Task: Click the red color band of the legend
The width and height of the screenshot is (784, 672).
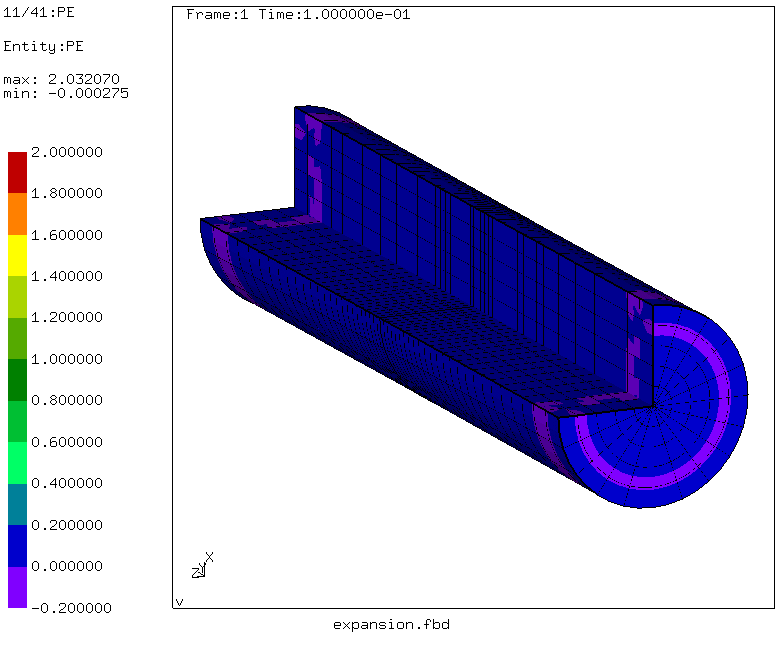Action: (18, 172)
